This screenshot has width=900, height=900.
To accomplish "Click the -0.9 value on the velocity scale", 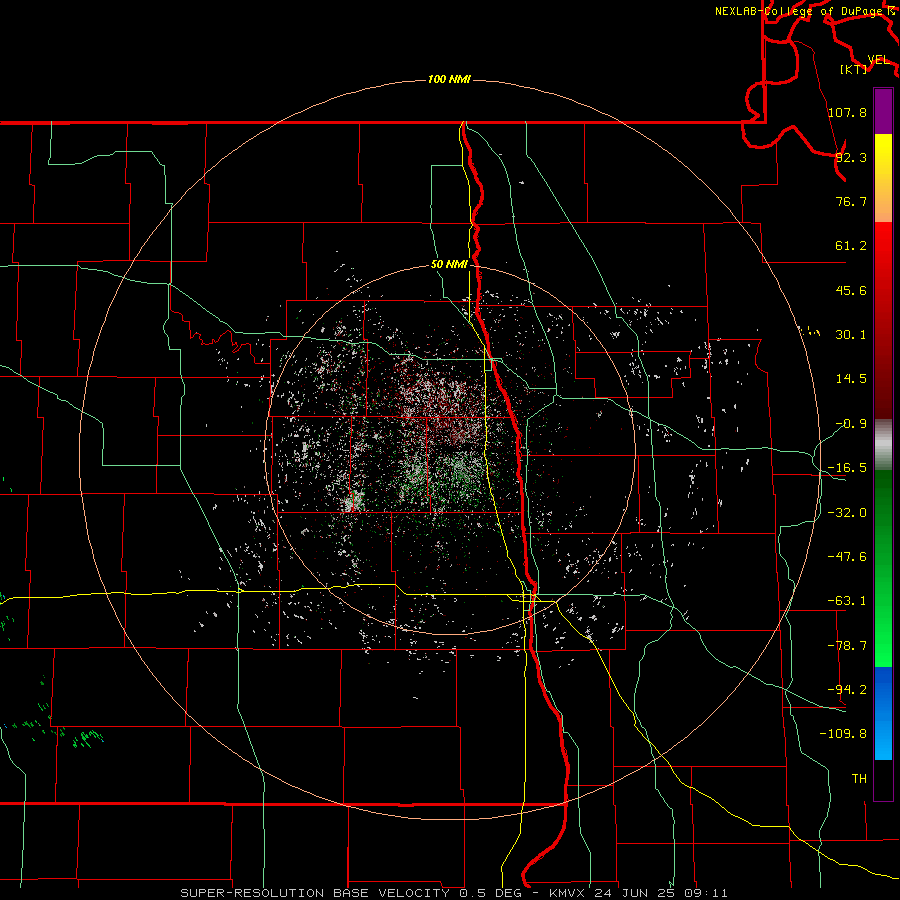I will tap(851, 424).
